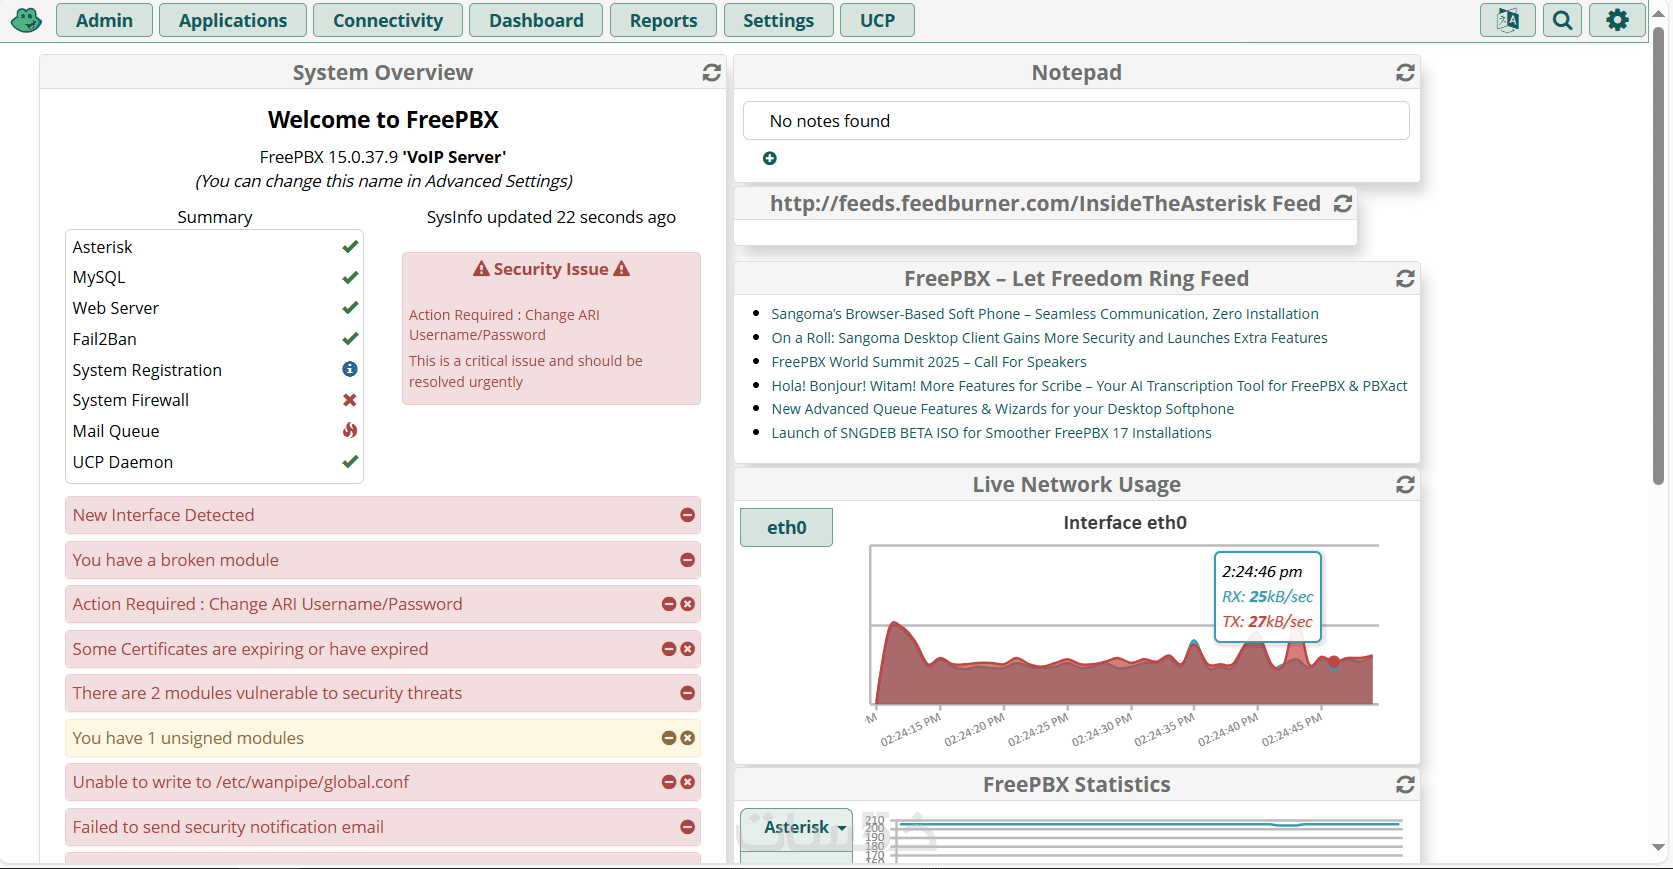Open the language selection icon

coord(1508,20)
